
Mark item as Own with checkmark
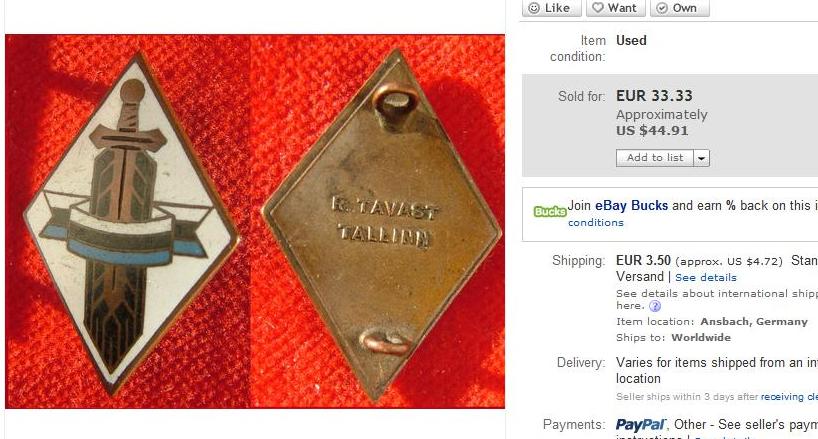(x=679, y=8)
